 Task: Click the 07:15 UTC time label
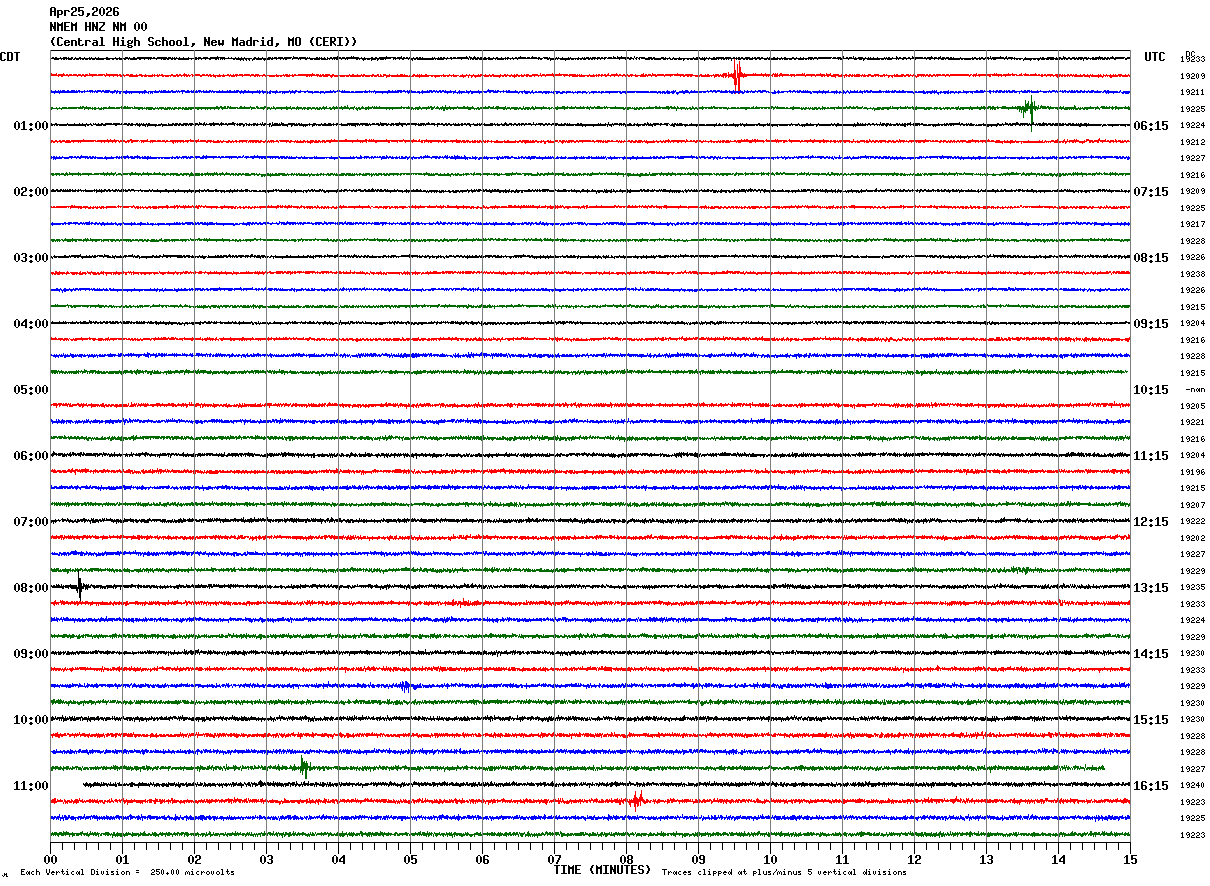1151,192
